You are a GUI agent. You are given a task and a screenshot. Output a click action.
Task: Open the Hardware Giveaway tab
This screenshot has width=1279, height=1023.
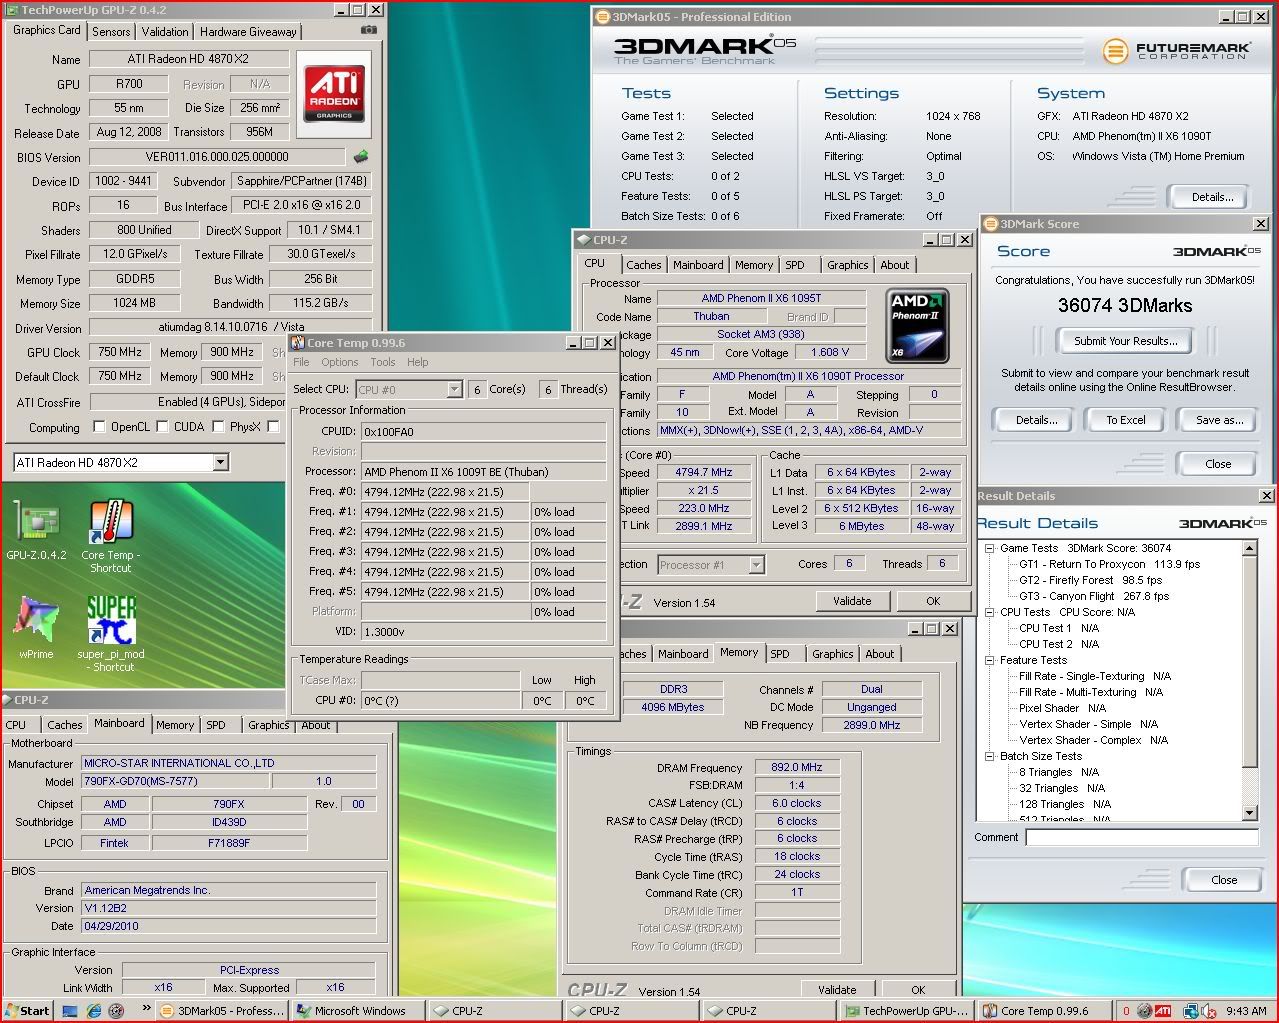(248, 32)
